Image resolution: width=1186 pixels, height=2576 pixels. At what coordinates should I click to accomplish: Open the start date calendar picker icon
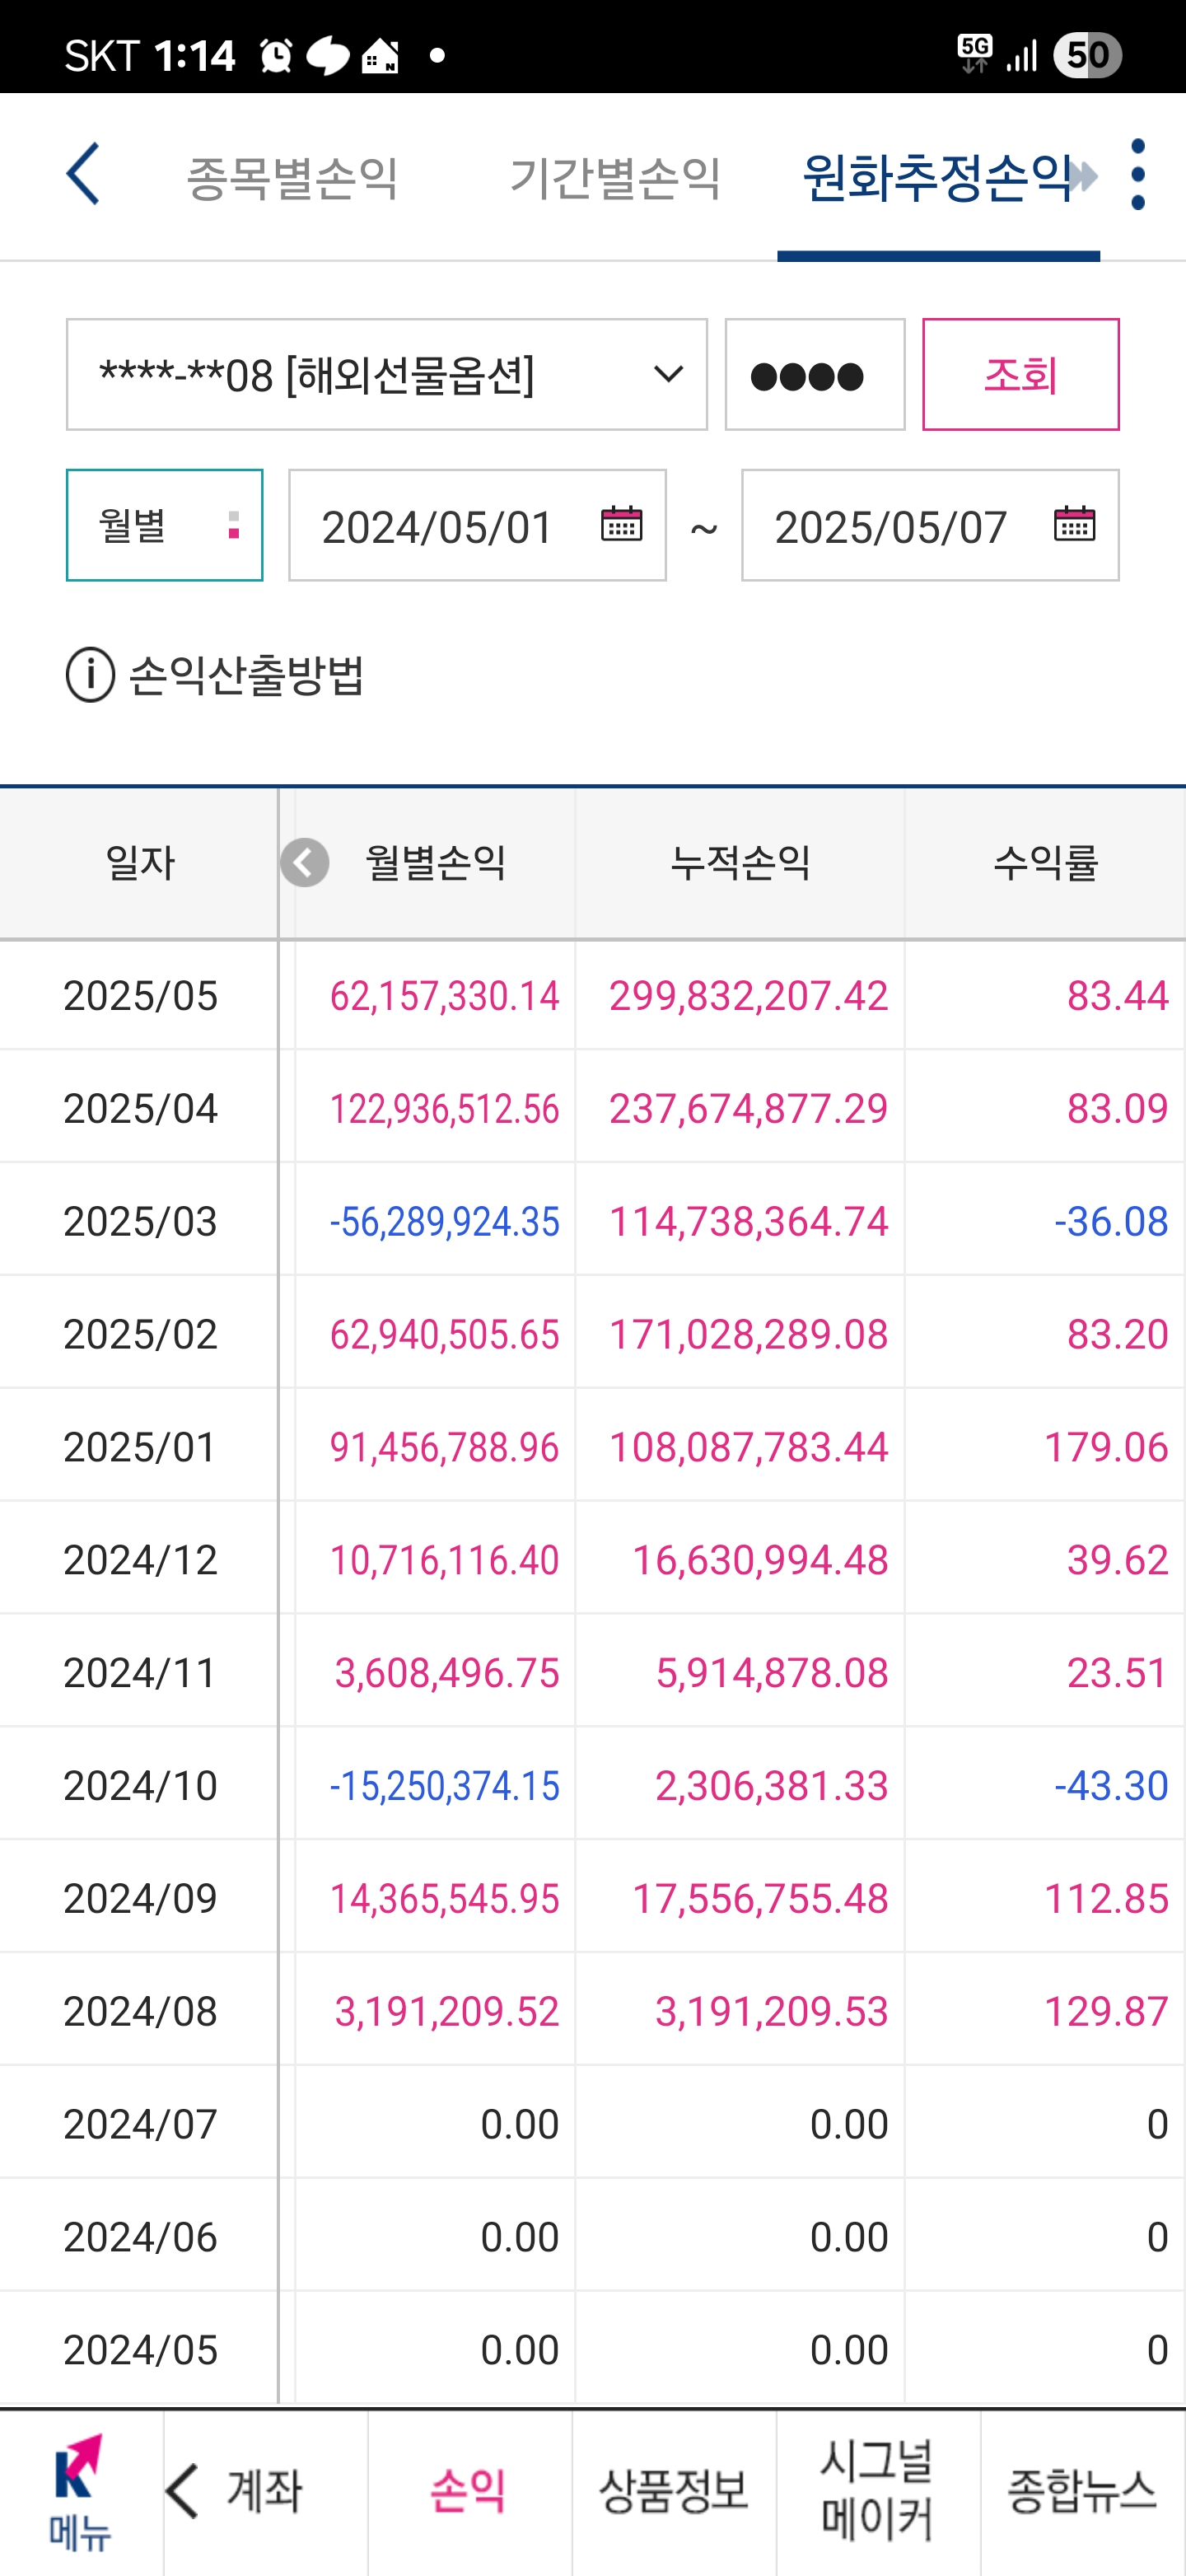click(x=621, y=524)
